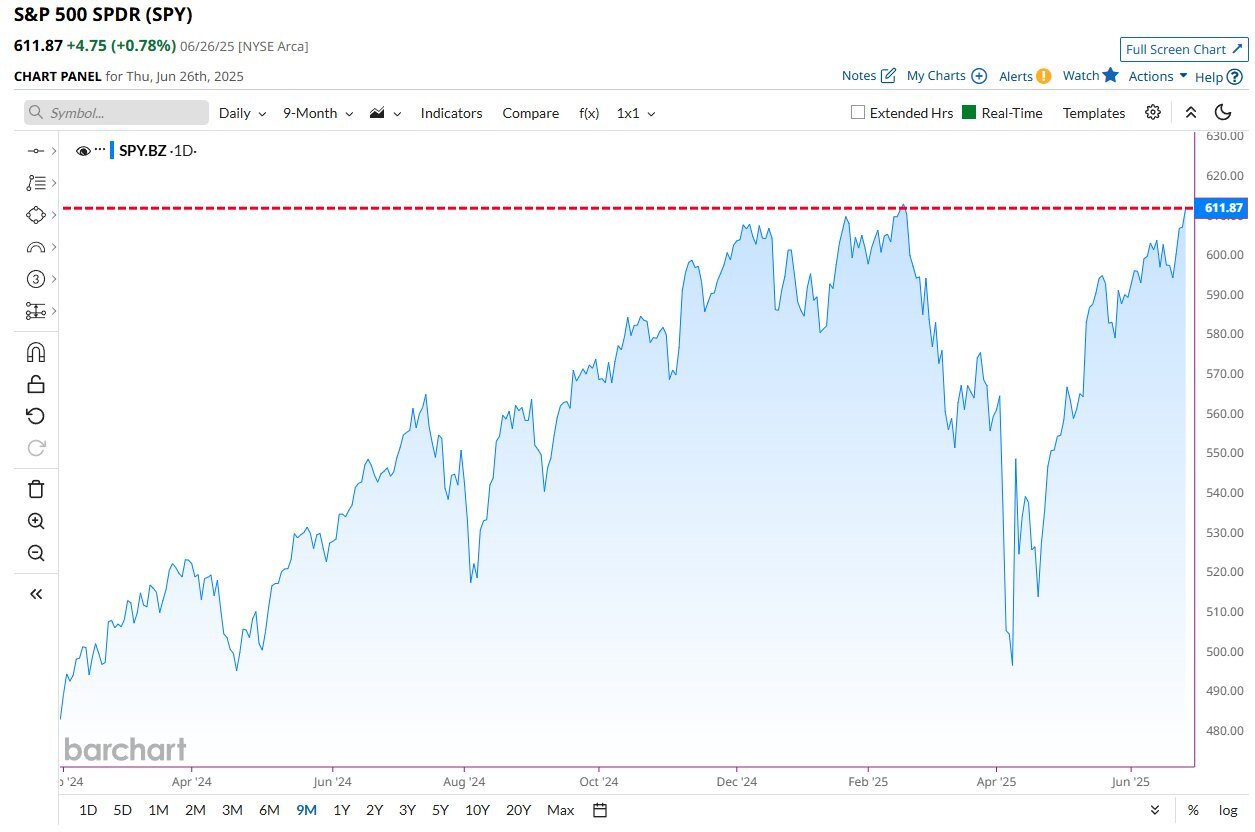Open the f(x) expressions button
The height and width of the screenshot is (832, 1255).
coord(589,113)
